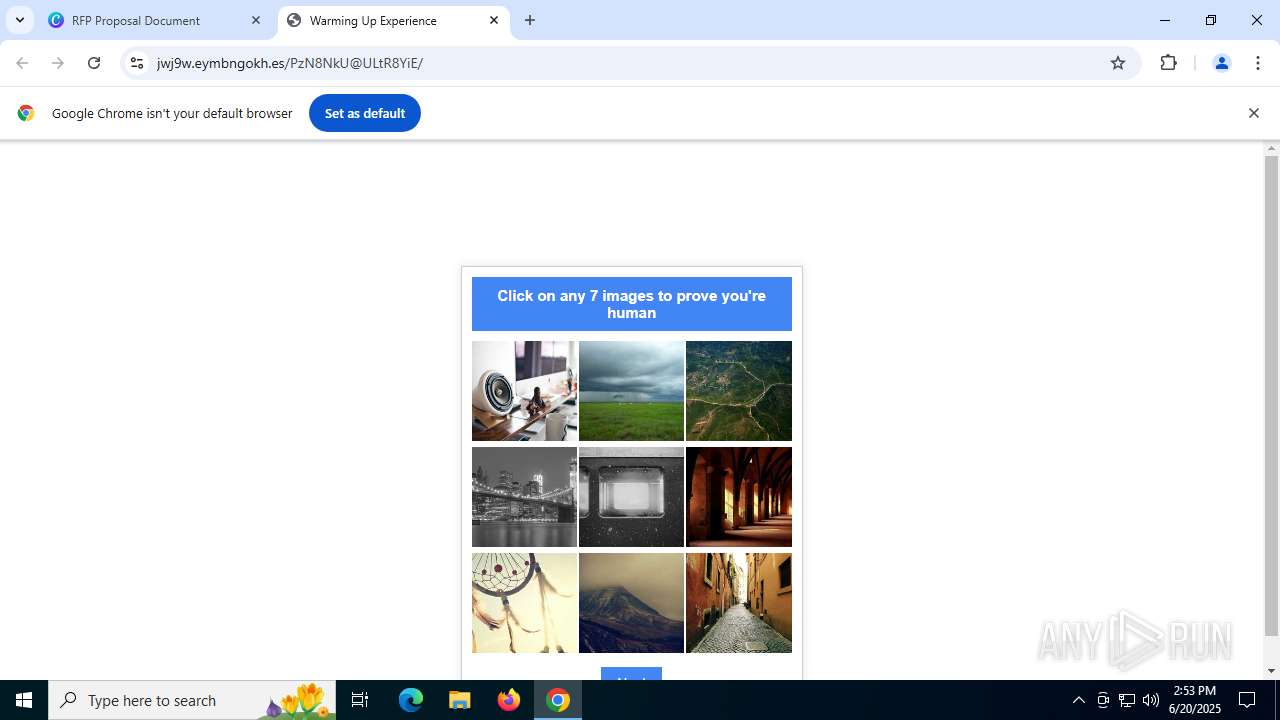This screenshot has width=1280, height=720.
Task: Open the Extensions puzzle icon
Action: coord(1168,63)
